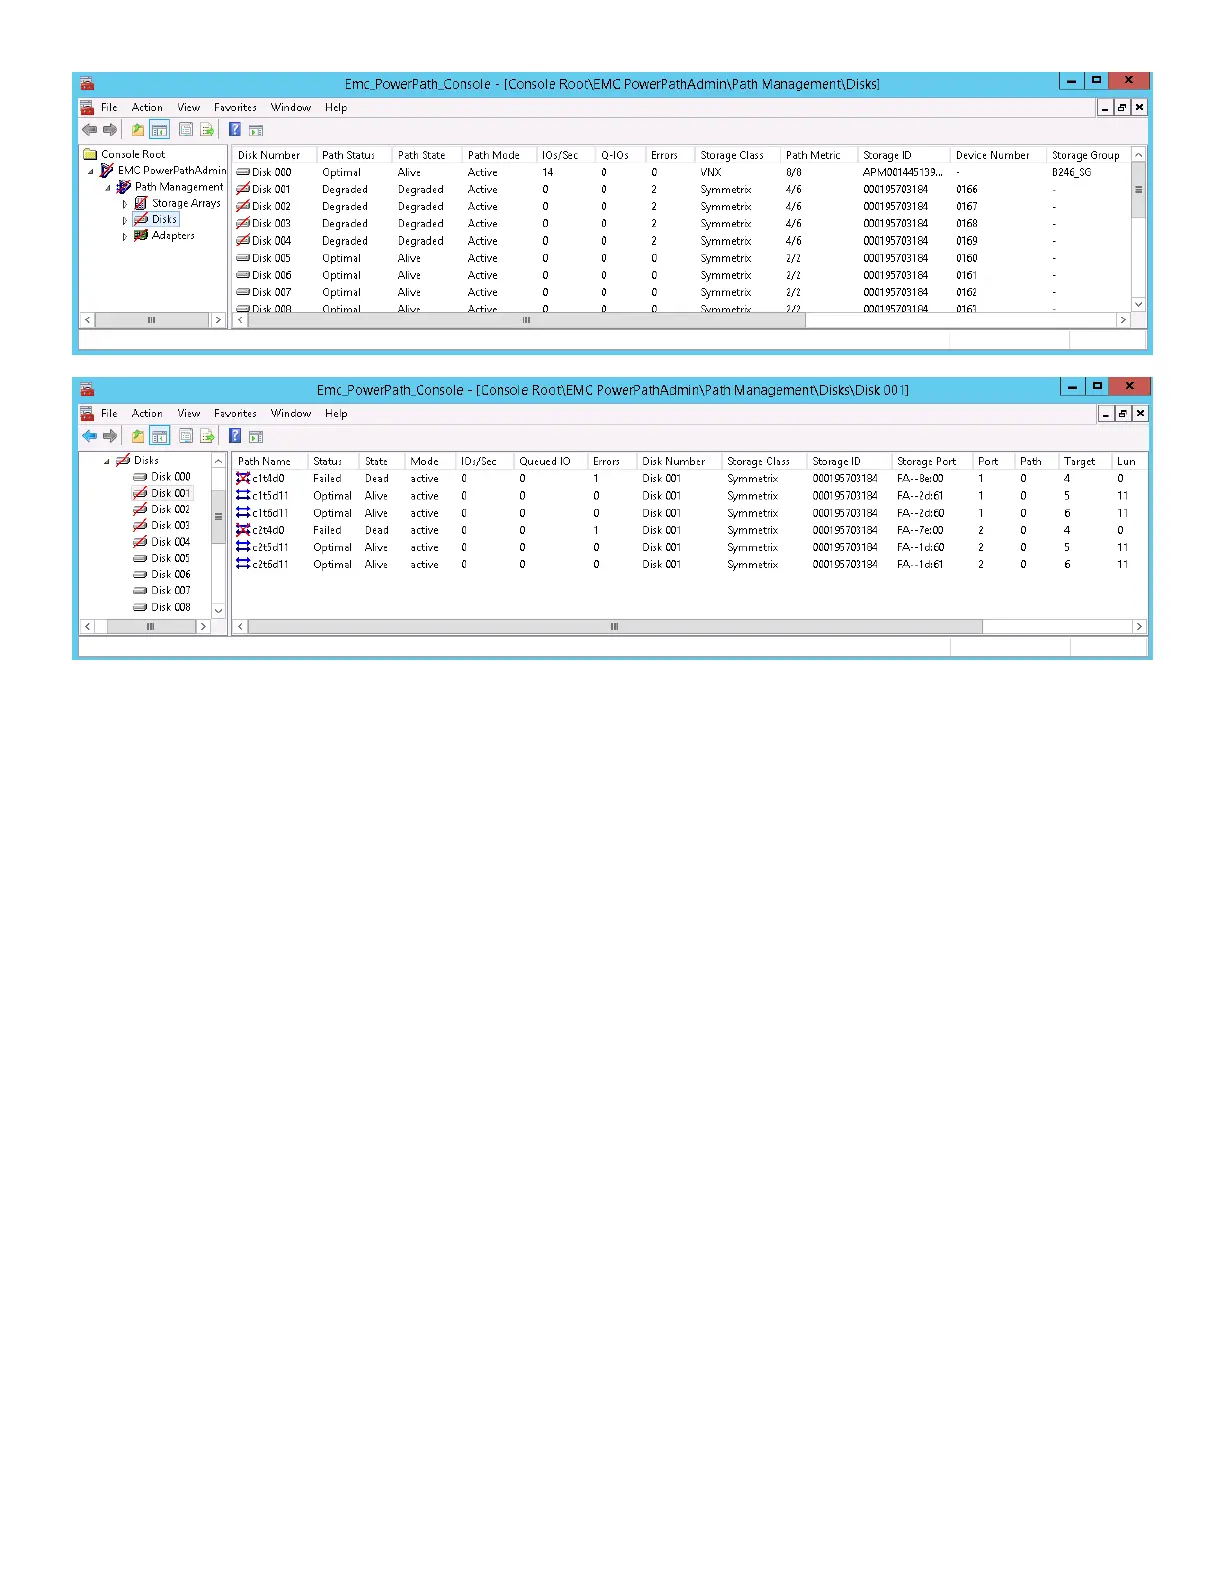Expand the Storage Arrays tree node
The image size is (1224, 1584).
(125, 204)
